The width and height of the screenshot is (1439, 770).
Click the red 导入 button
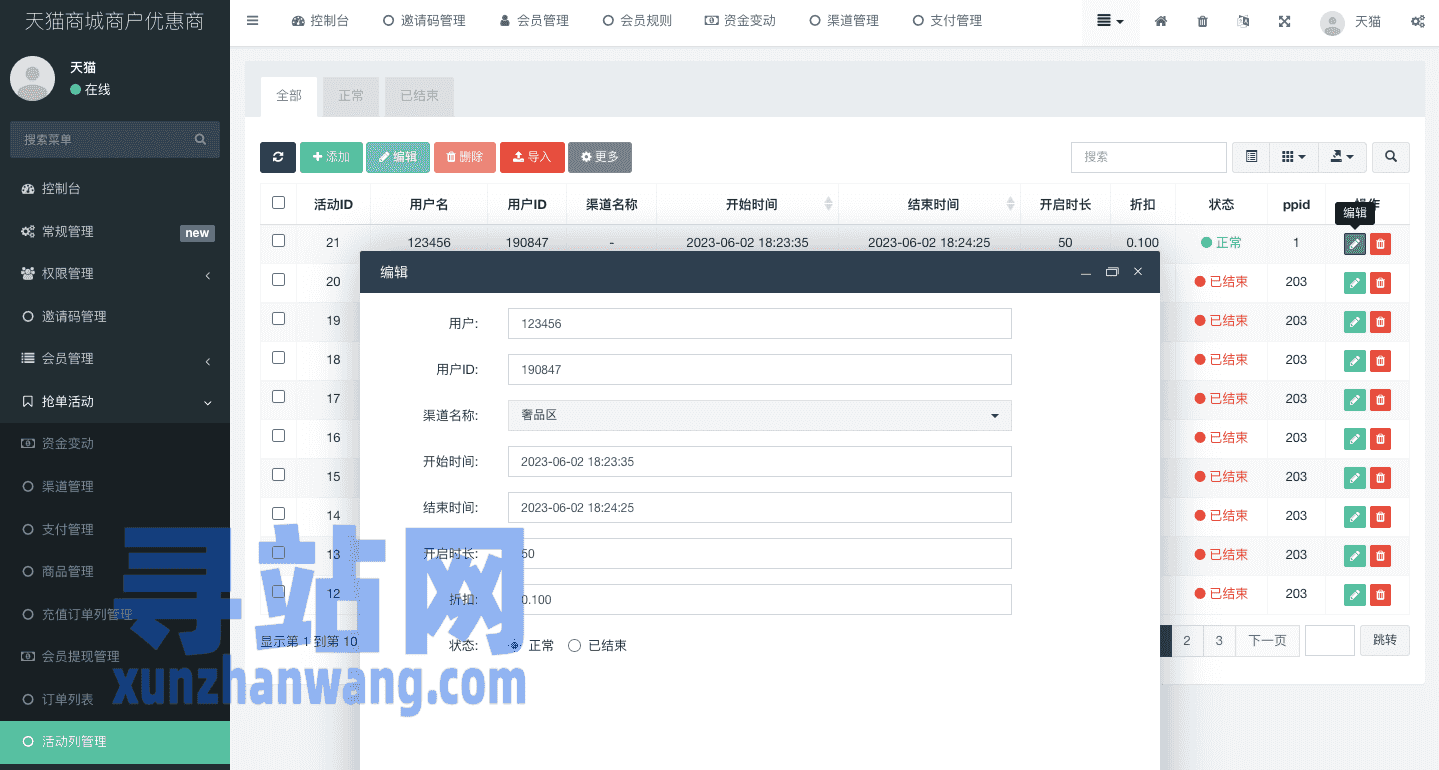tap(532, 157)
